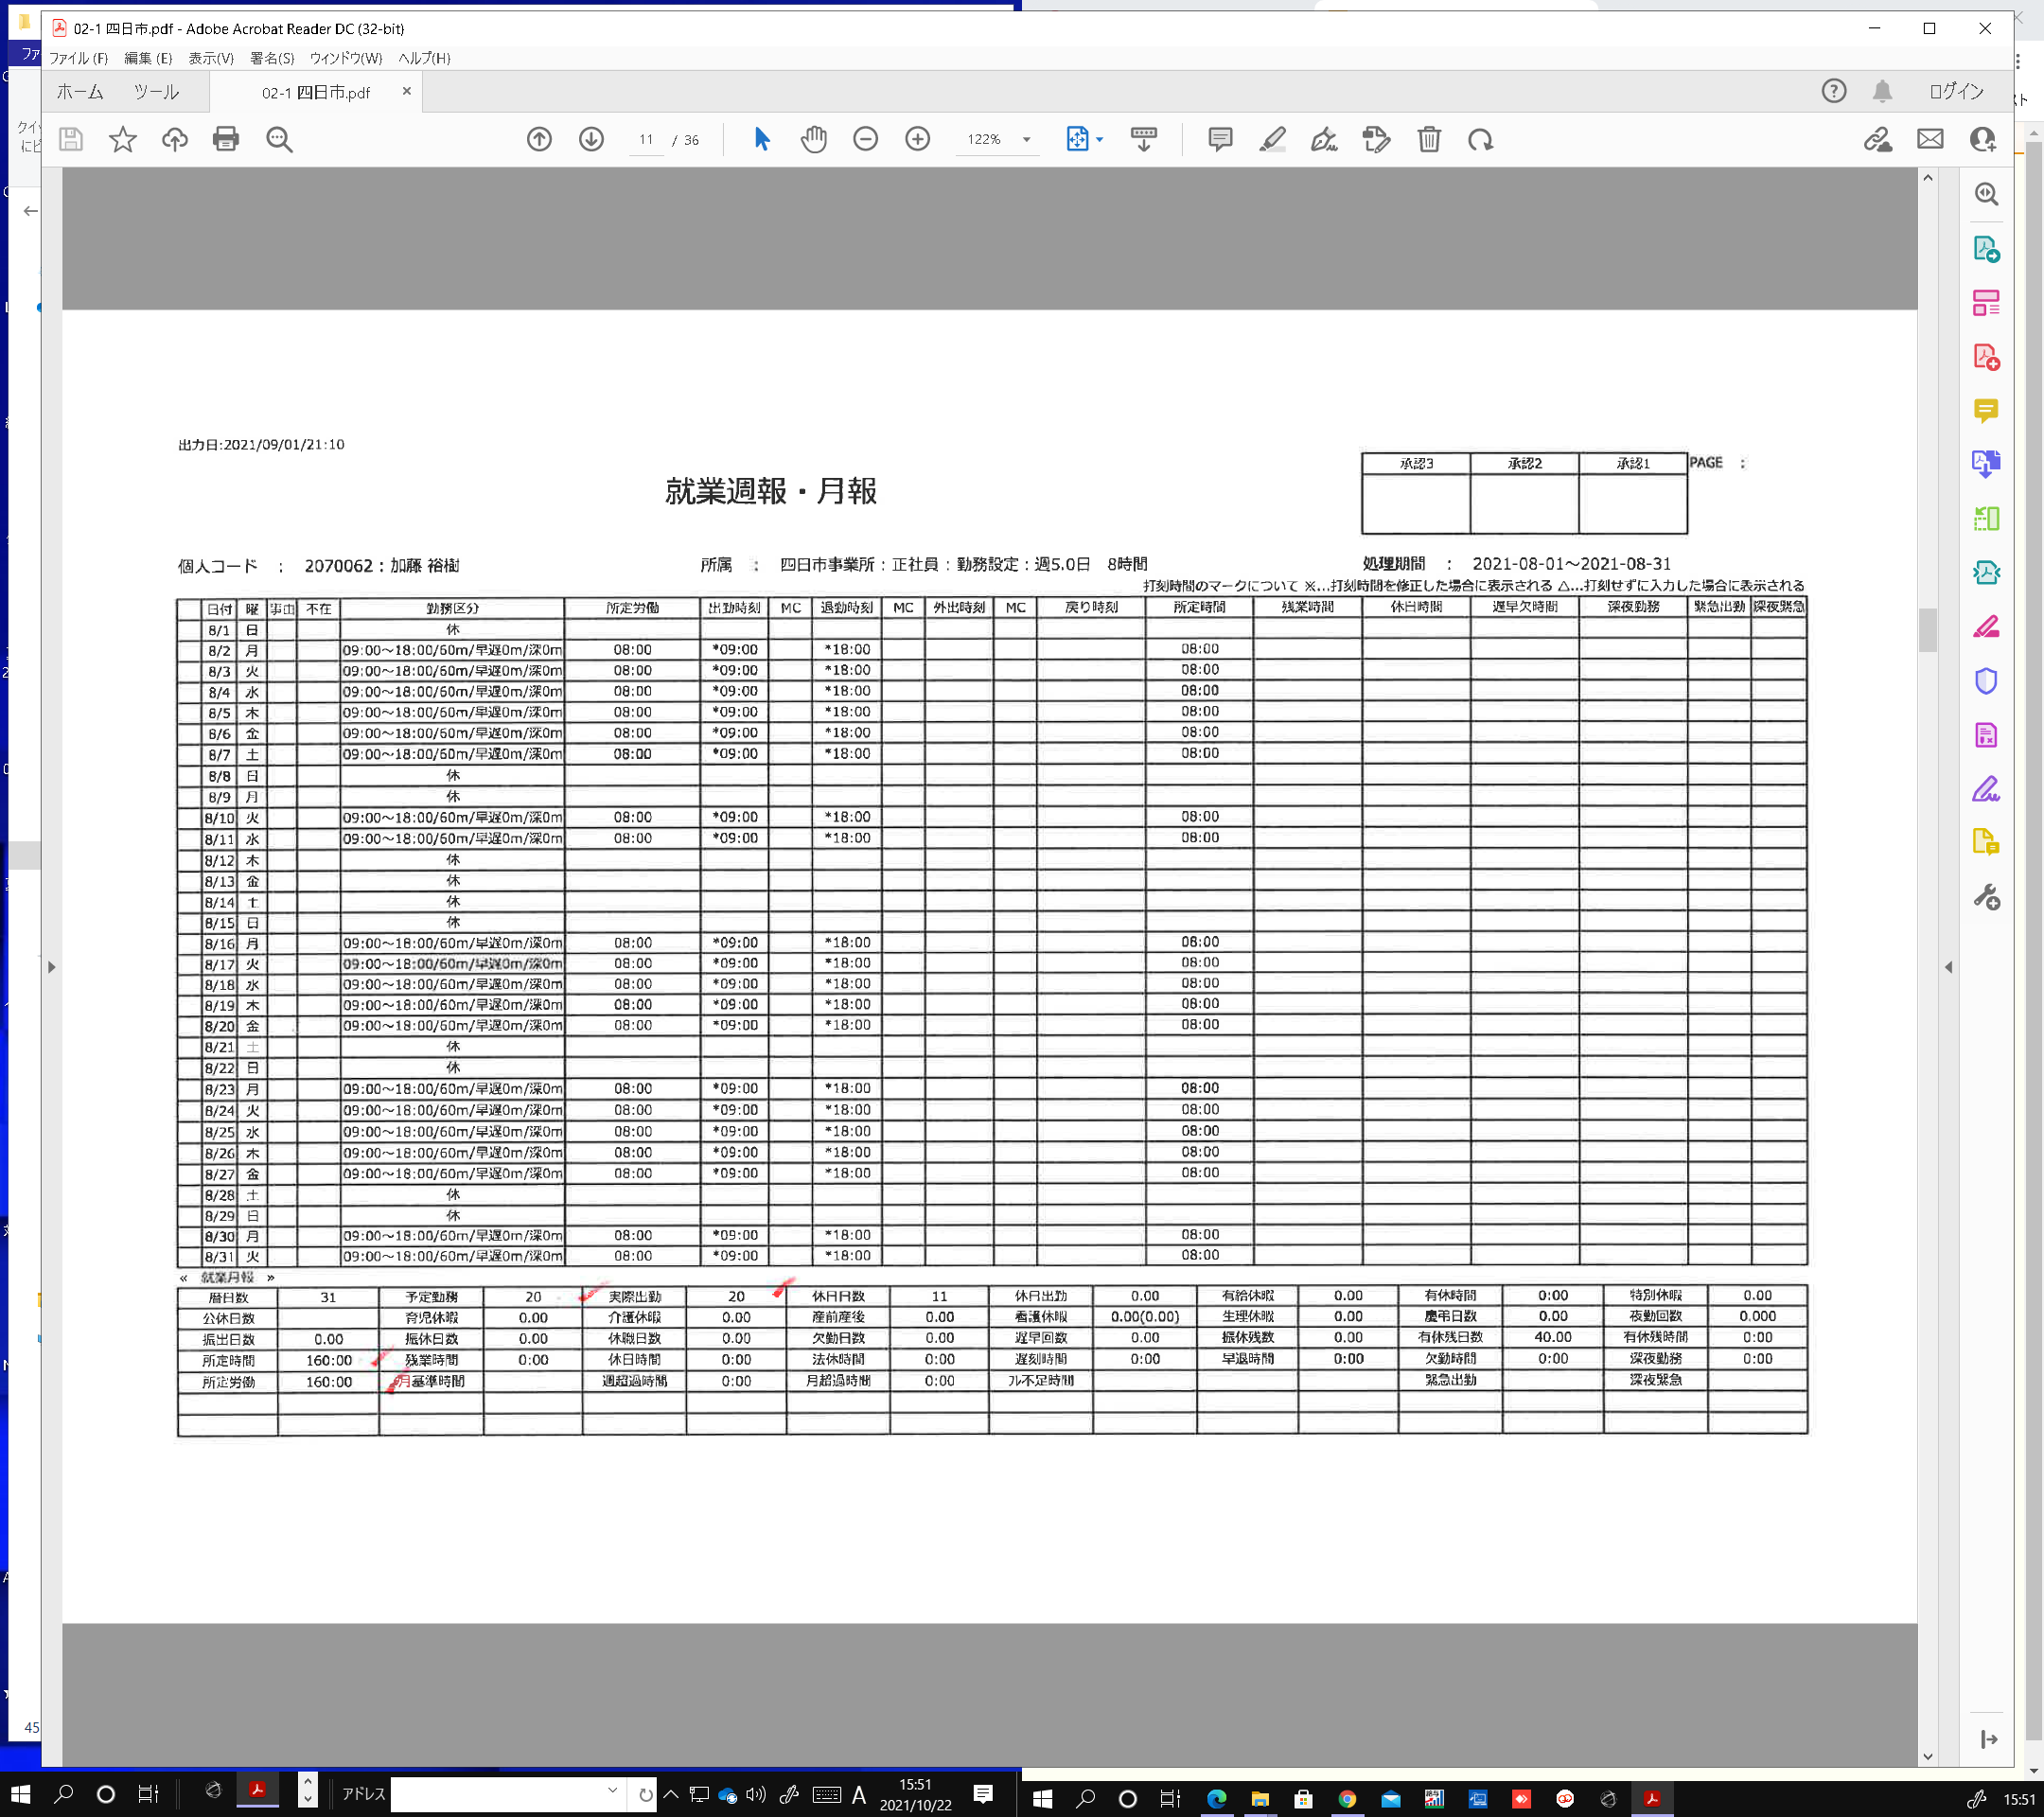Click the Zoom out minus icon
2044x1817 pixels.
(866, 139)
